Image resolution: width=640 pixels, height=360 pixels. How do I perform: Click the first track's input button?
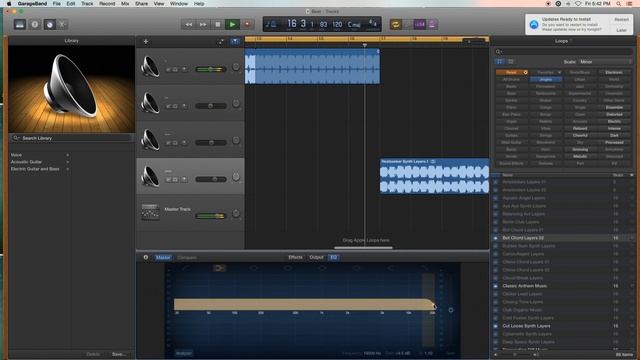[184, 69]
